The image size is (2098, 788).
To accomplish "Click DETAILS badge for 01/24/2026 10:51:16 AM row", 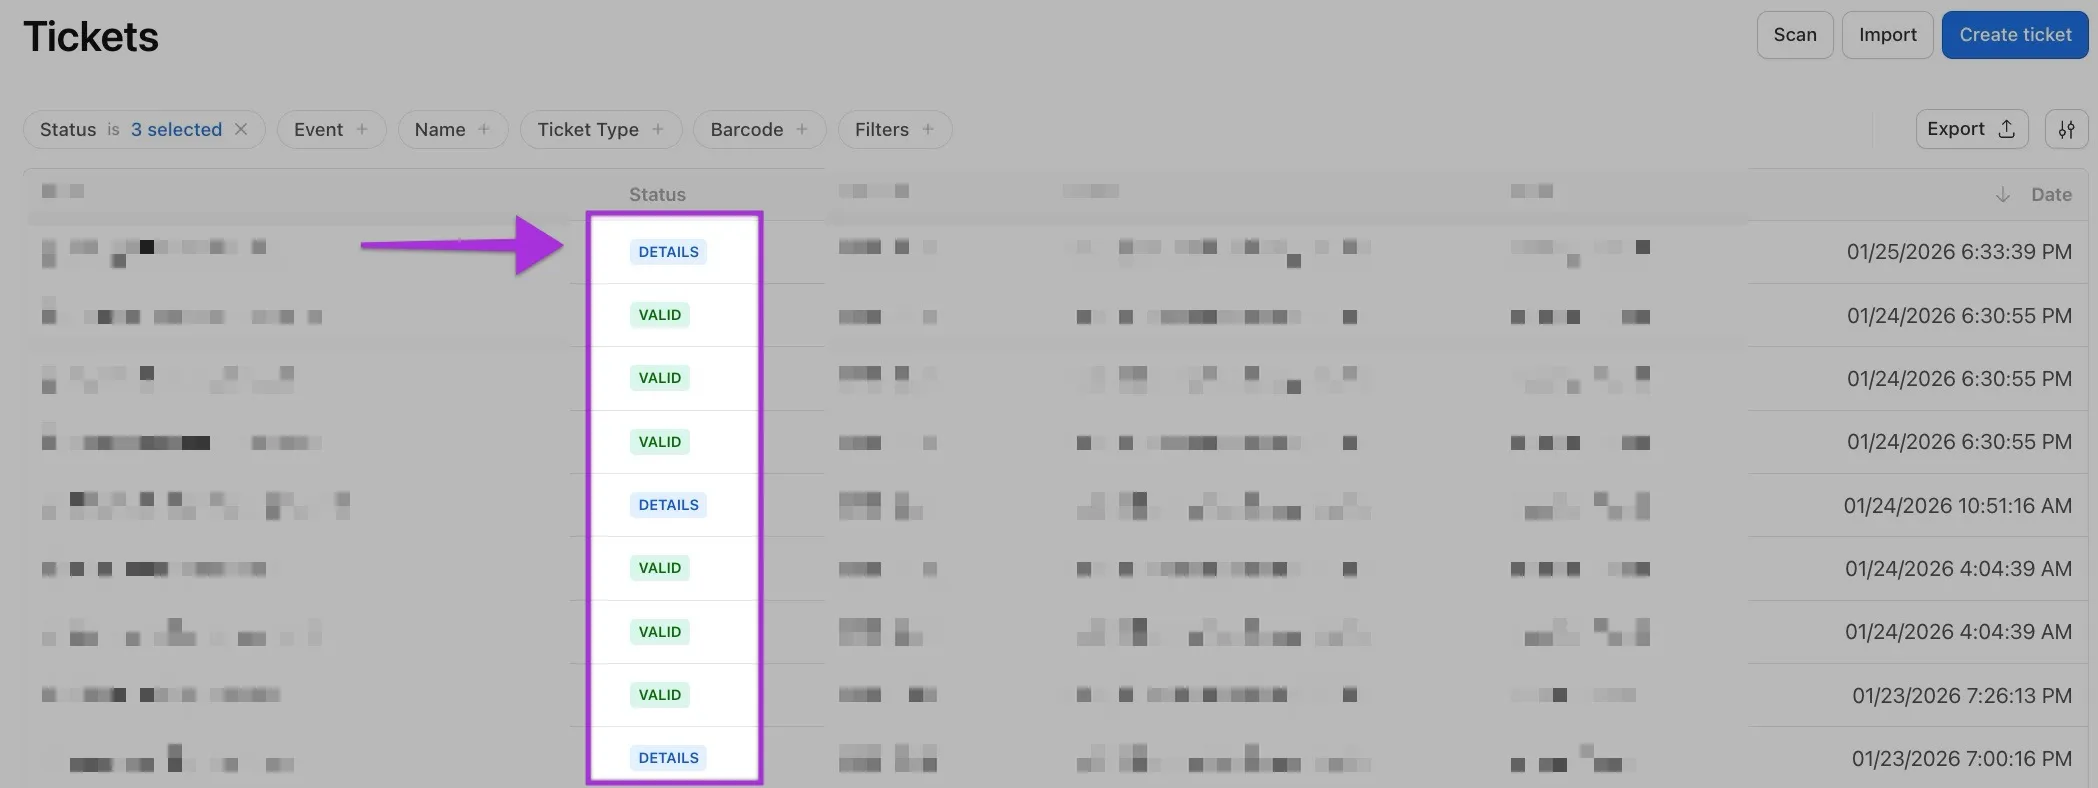I will [x=668, y=505].
